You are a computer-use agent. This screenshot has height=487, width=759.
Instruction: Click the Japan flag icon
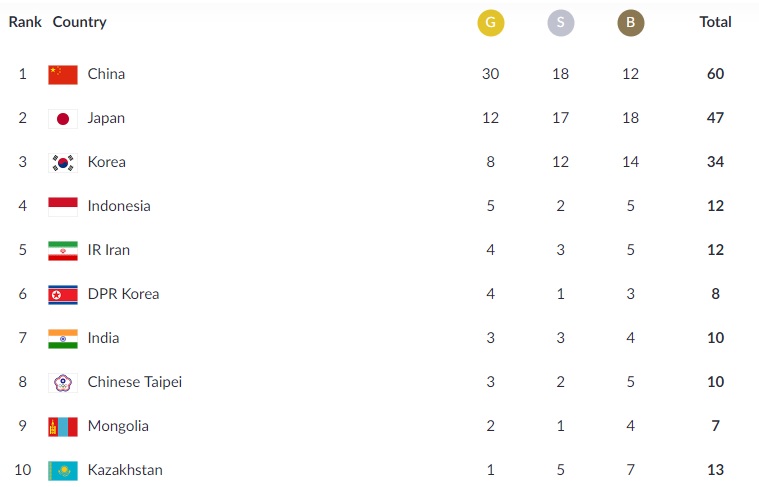click(x=63, y=119)
